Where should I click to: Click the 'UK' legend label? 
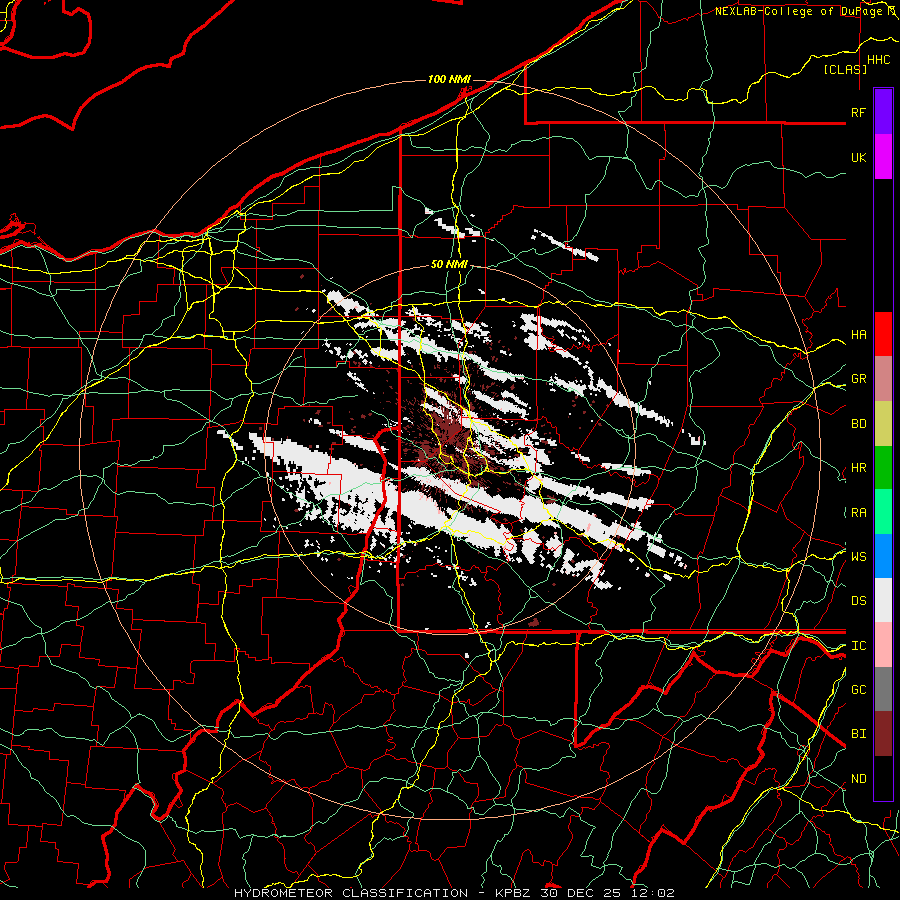click(858, 157)
